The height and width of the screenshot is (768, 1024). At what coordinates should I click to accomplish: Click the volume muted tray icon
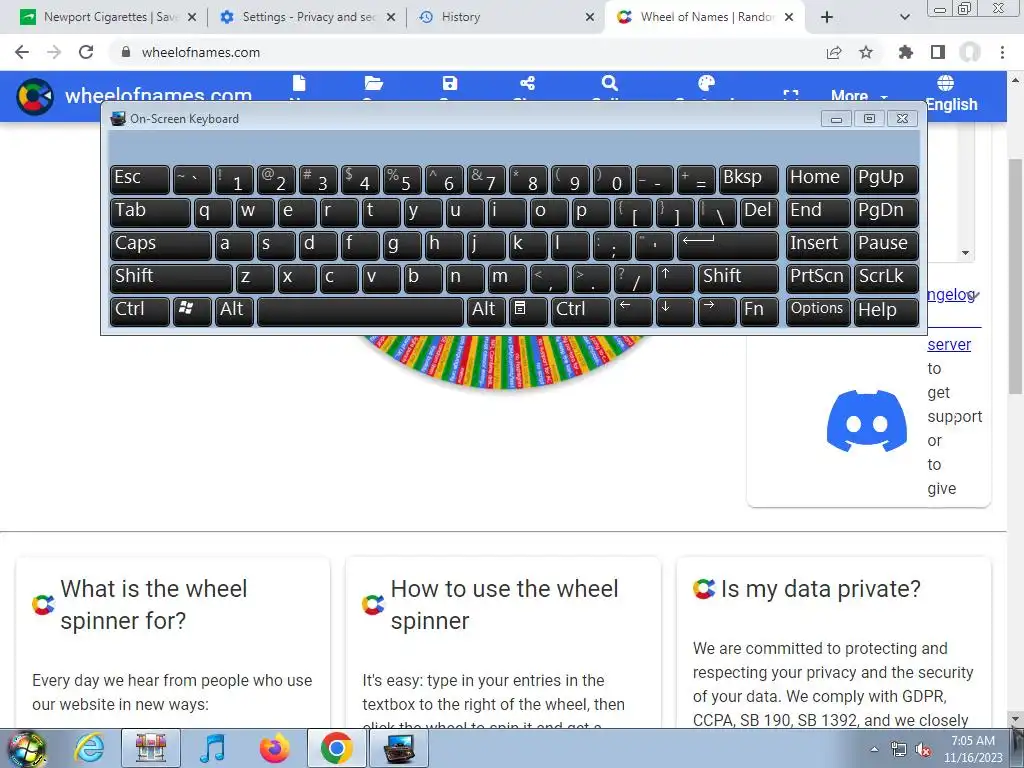923,750
